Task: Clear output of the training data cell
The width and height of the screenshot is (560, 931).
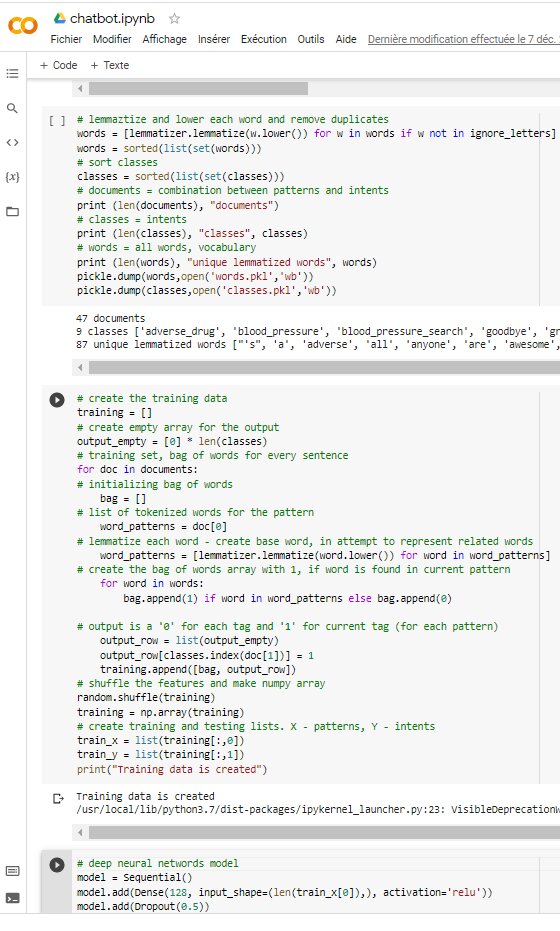Action: coord(58,799)
